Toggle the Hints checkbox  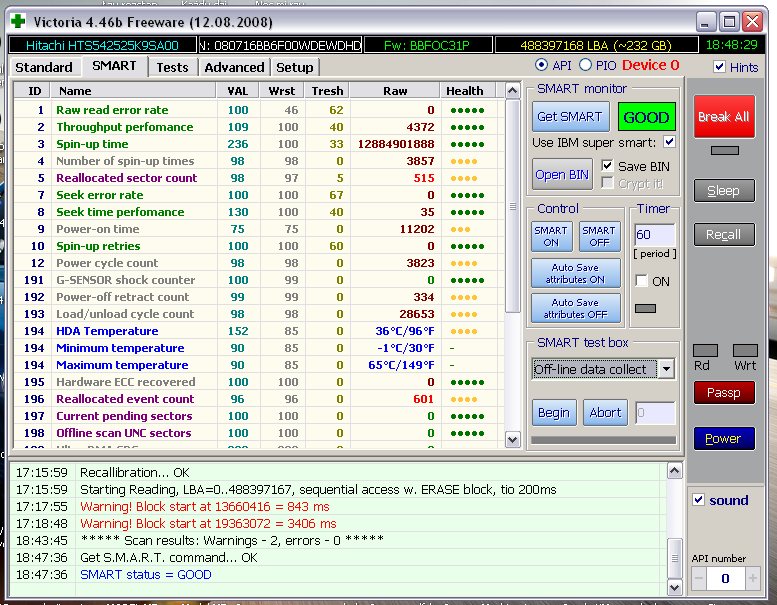tap(720, 66)
